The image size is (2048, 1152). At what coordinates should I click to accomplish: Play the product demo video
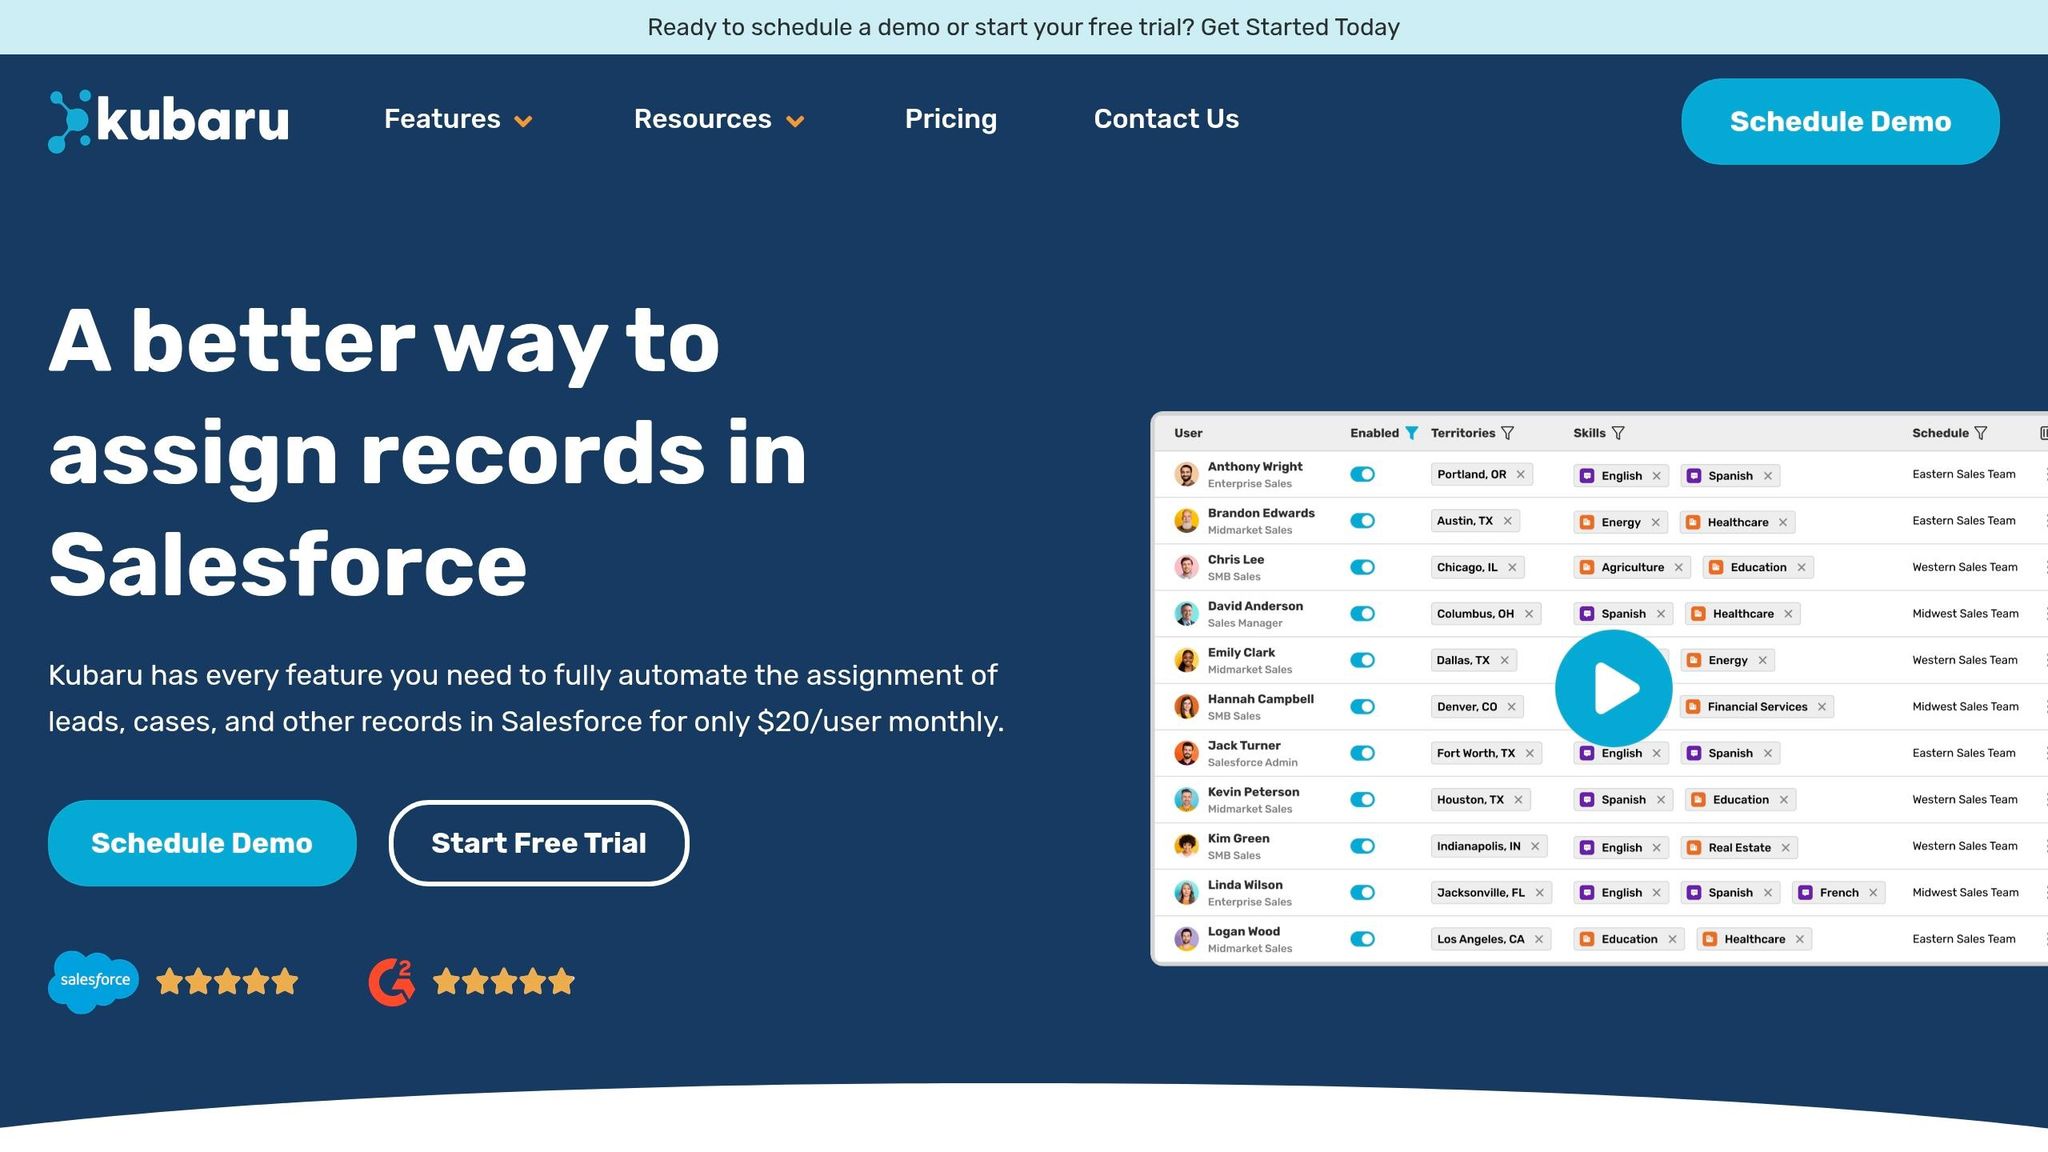click(1613, 688)
